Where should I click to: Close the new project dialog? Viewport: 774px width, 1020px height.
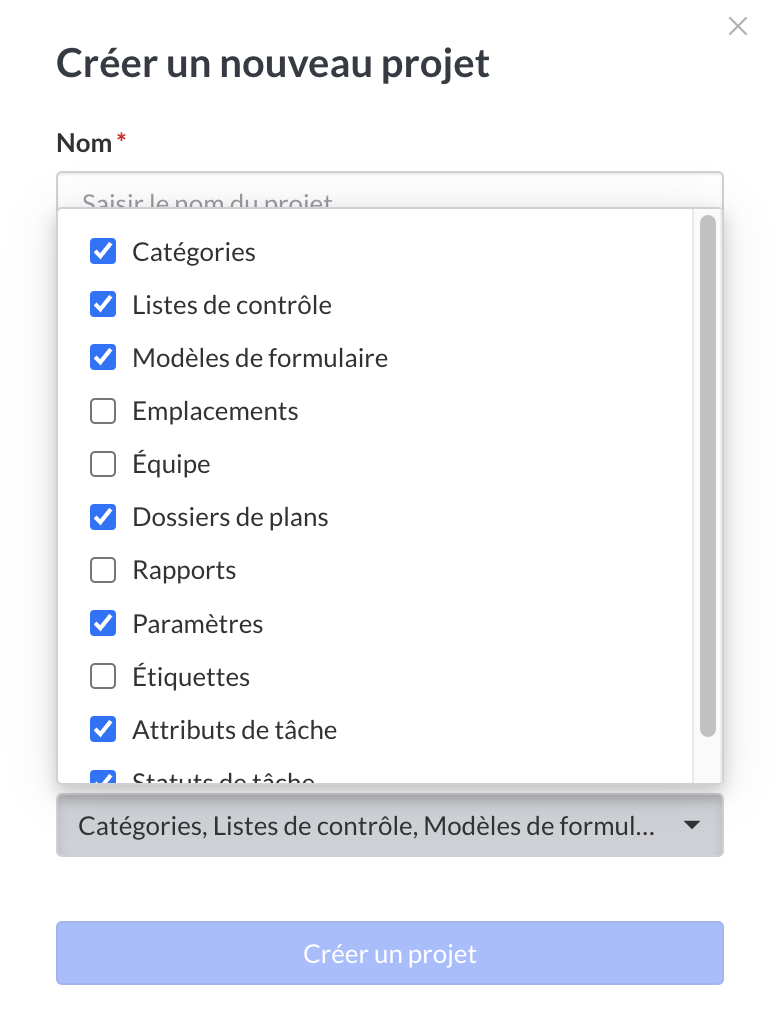738,27
